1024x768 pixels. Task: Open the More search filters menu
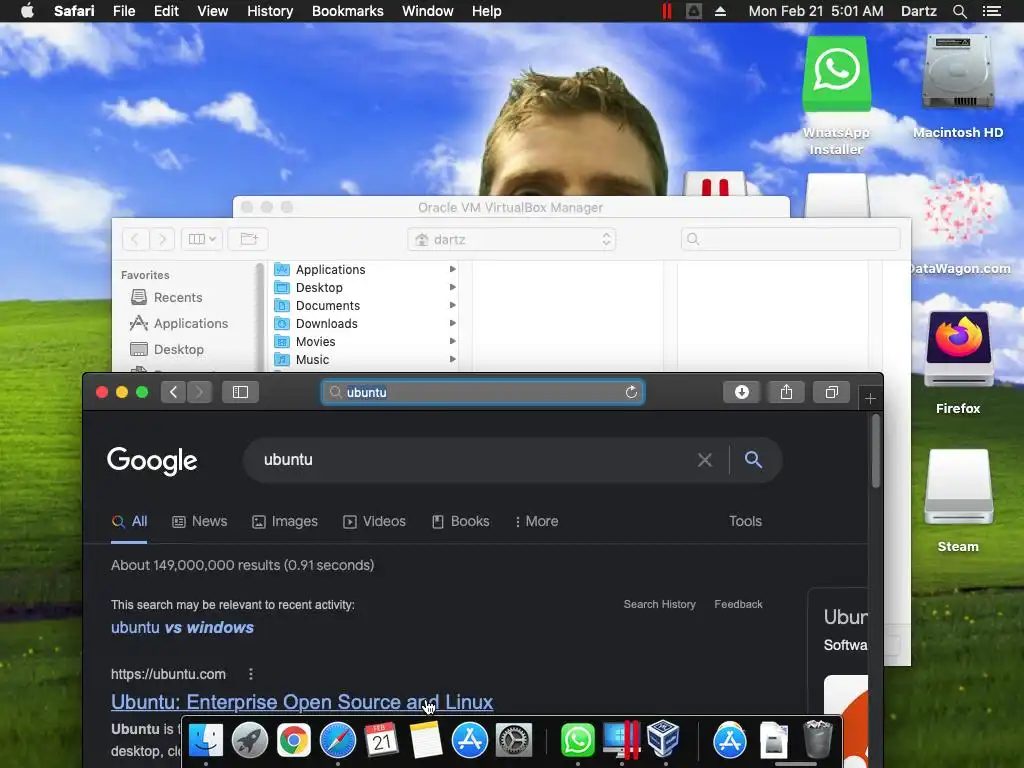coord(536,521)
